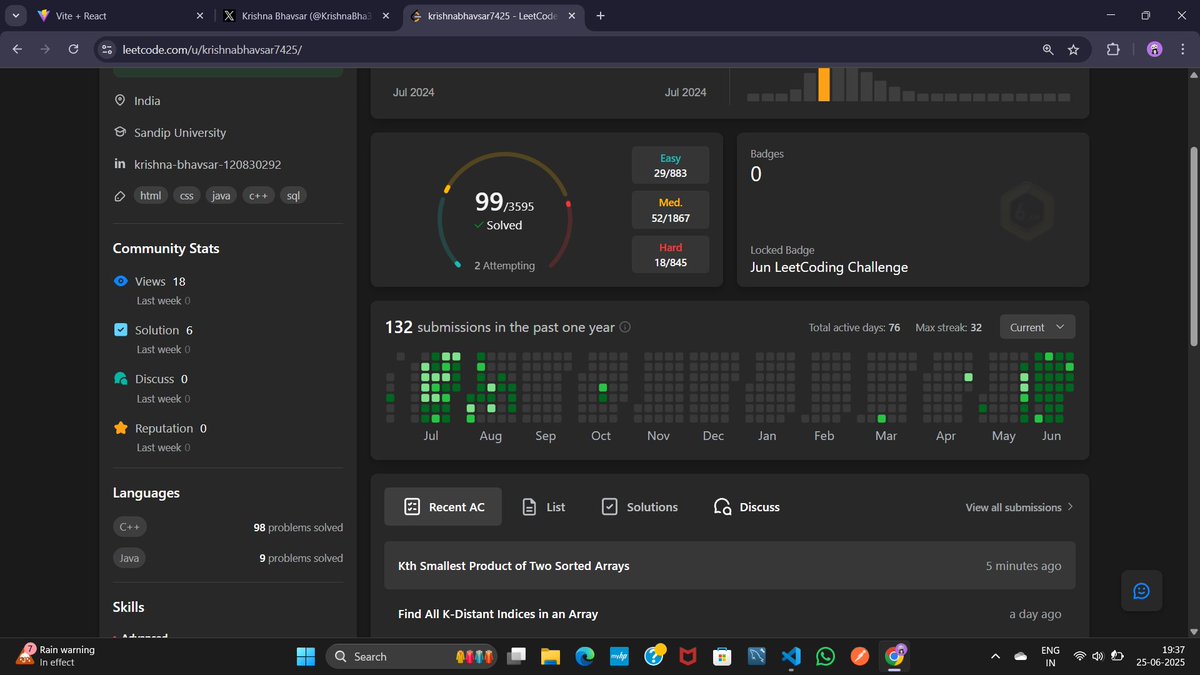Expand the hidden icons chevron in system tray
This screenshot has width=1200, height=675.
(995, 656)
